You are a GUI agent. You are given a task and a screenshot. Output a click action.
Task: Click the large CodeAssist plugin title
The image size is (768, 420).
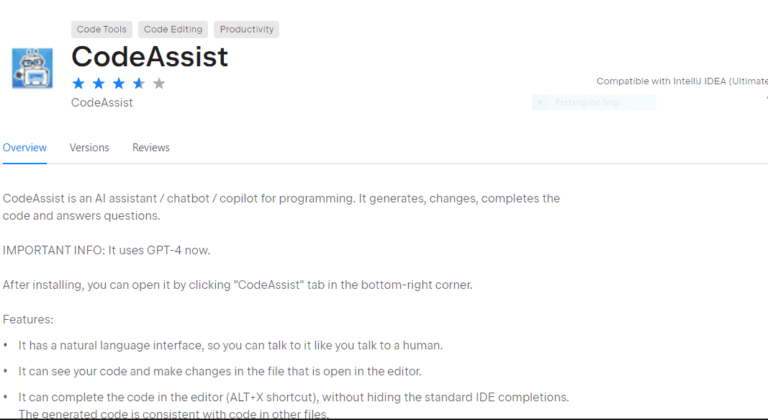pyautogui.click(x=150, y=56)
